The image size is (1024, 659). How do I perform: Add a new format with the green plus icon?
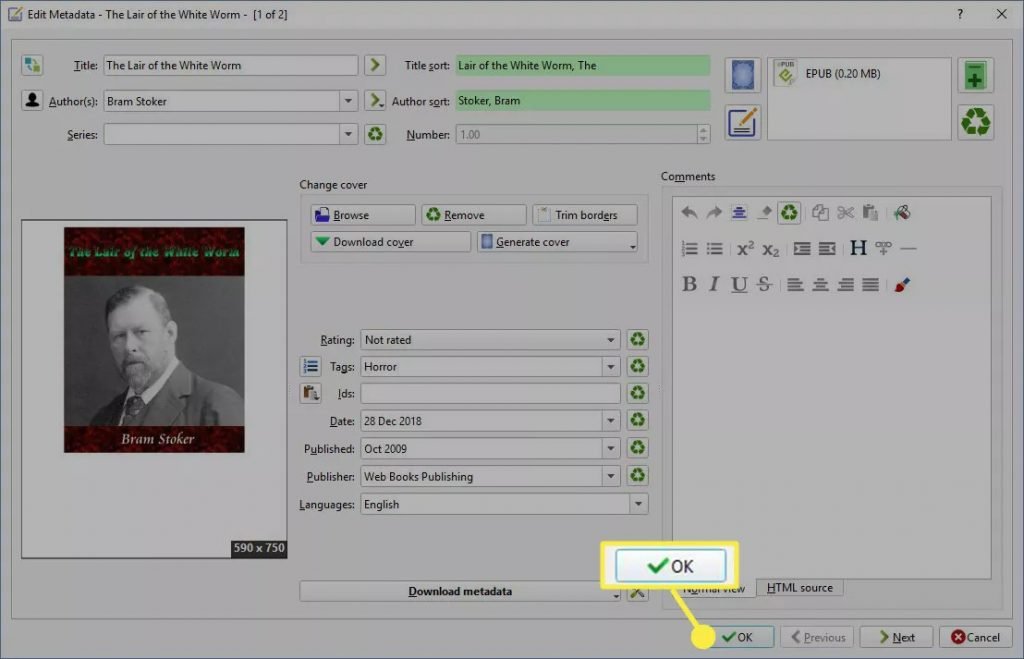pos(975,74)
